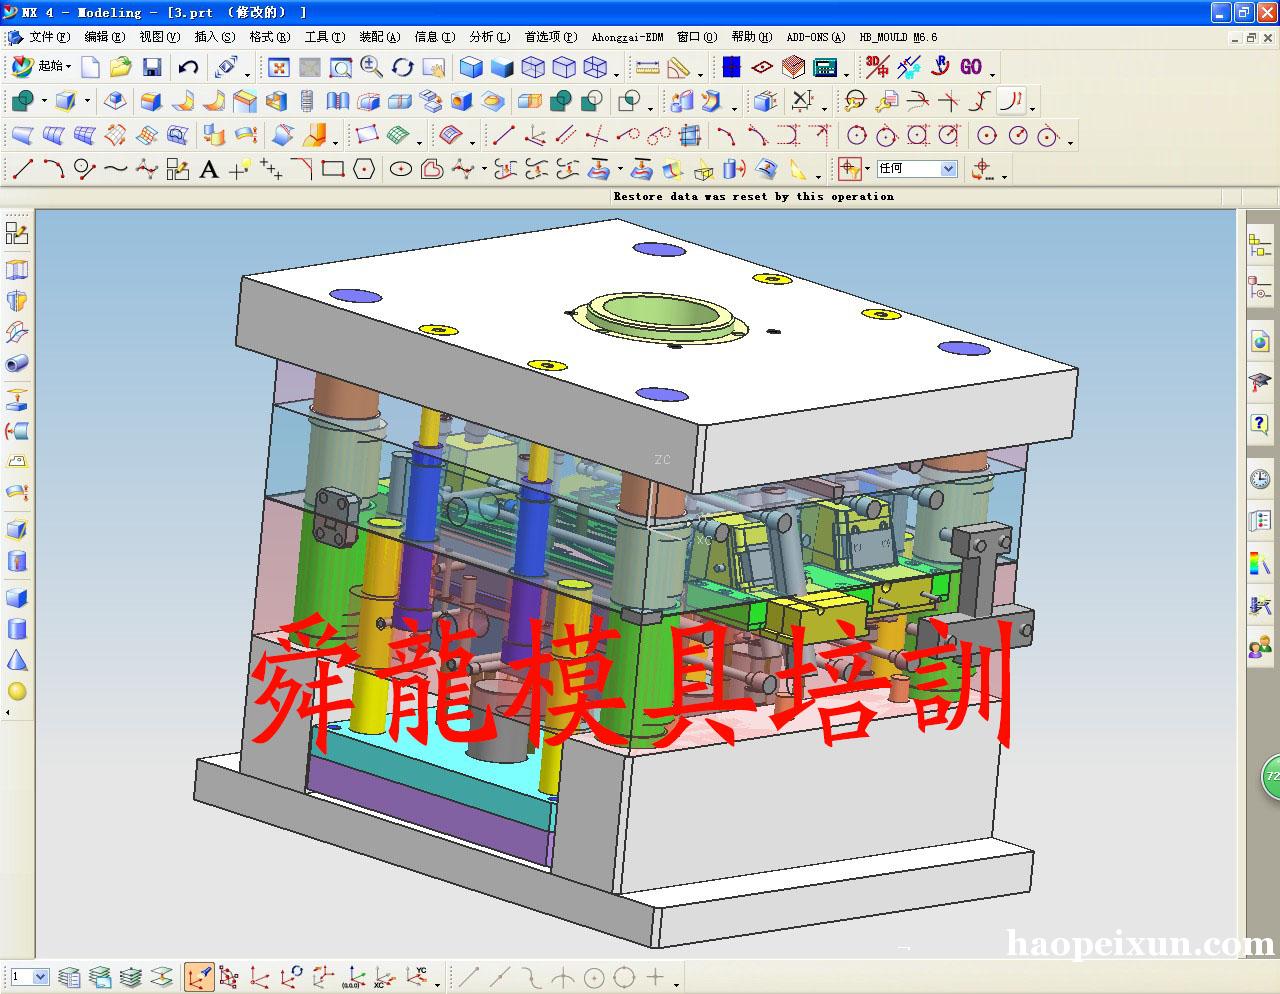Select the text annotation 'A' tool
Screen dimensions: 1280x994
point(209,170)
